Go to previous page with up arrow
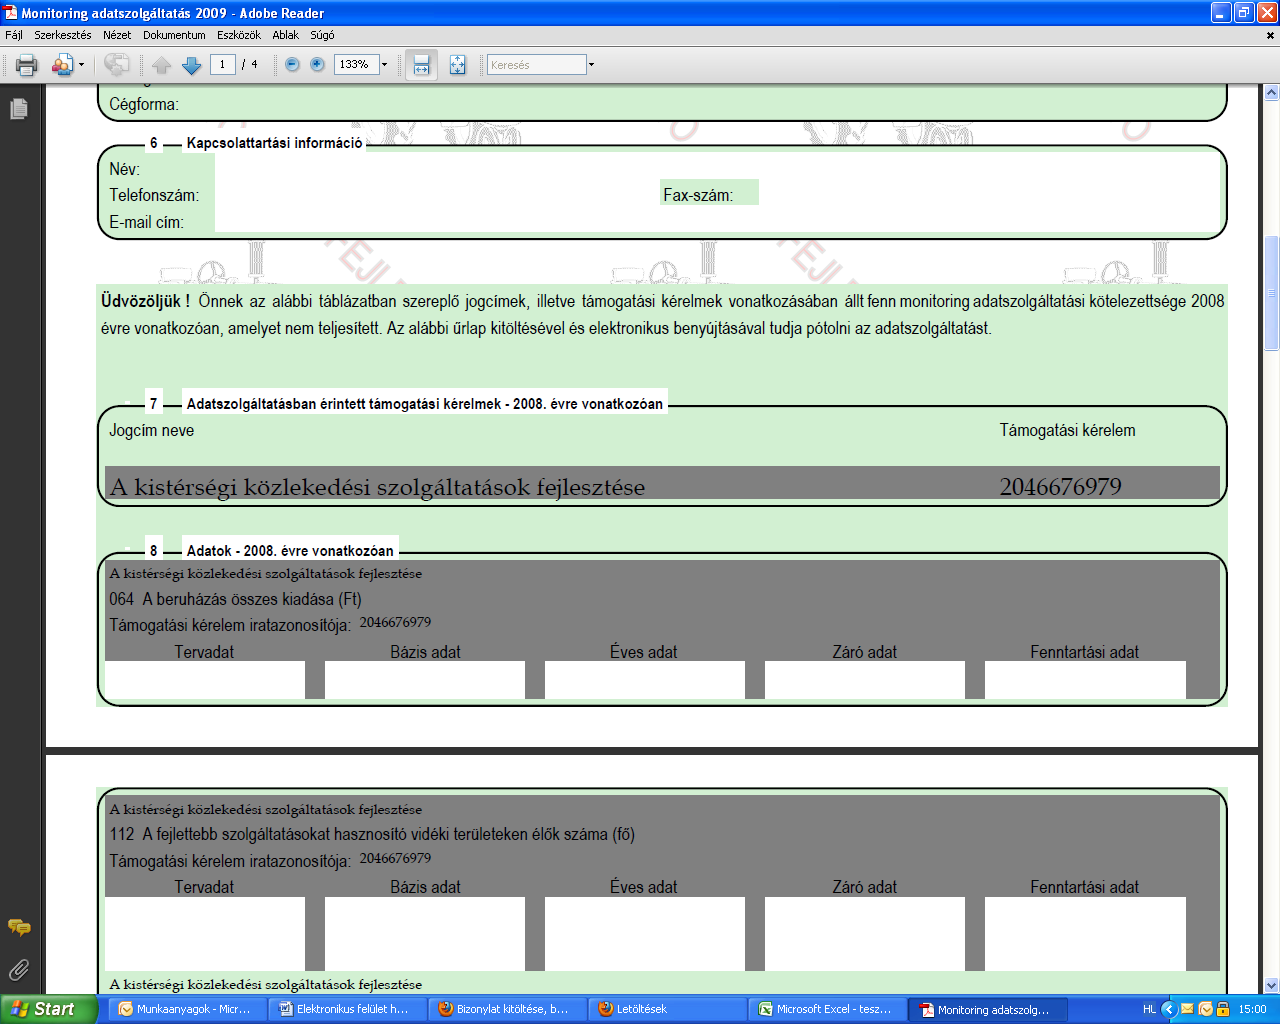 162,65
